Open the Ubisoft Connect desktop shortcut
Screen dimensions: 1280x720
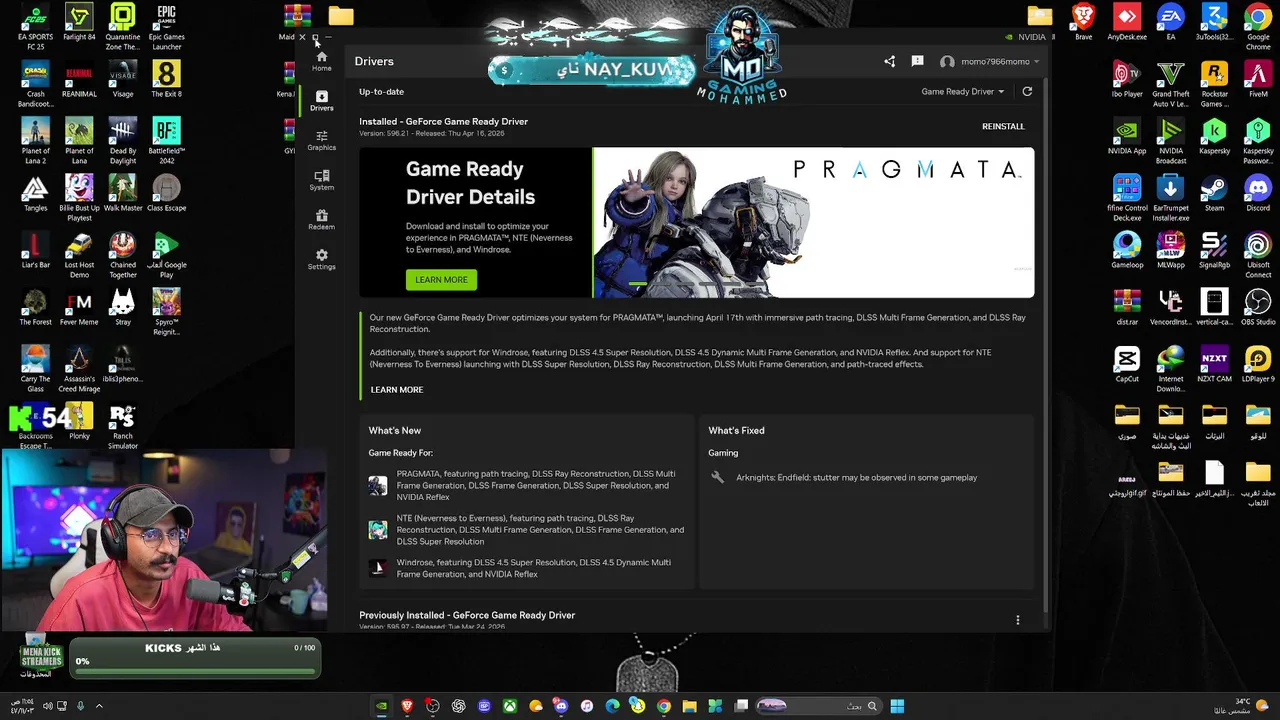[1258, 256]
